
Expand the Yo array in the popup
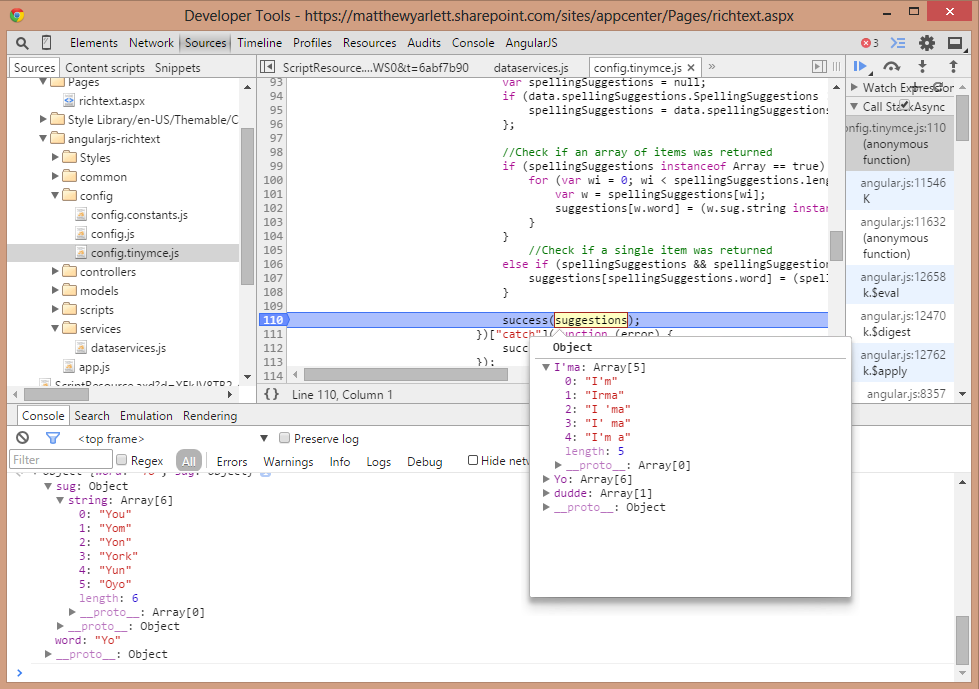pyautogui.click(x=546, y=480)
